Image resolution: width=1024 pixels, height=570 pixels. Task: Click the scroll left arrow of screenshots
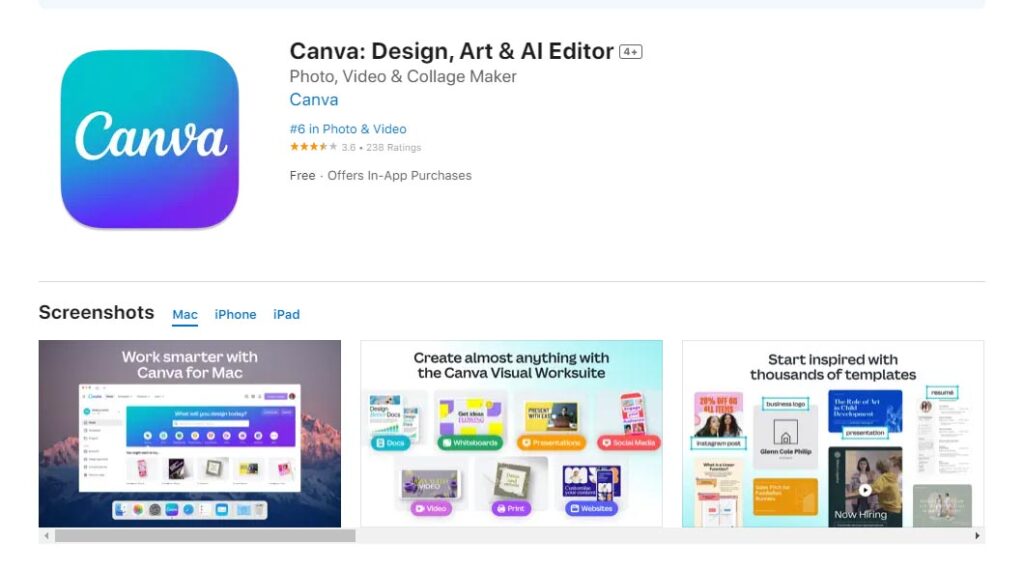tap(46, 535)
